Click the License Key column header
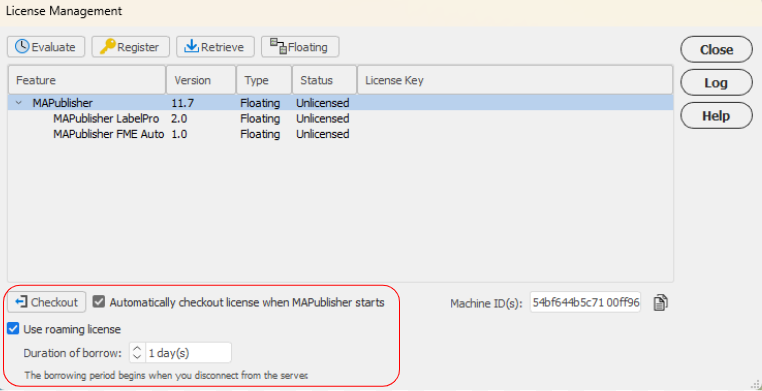 click(x=515, y=80)
